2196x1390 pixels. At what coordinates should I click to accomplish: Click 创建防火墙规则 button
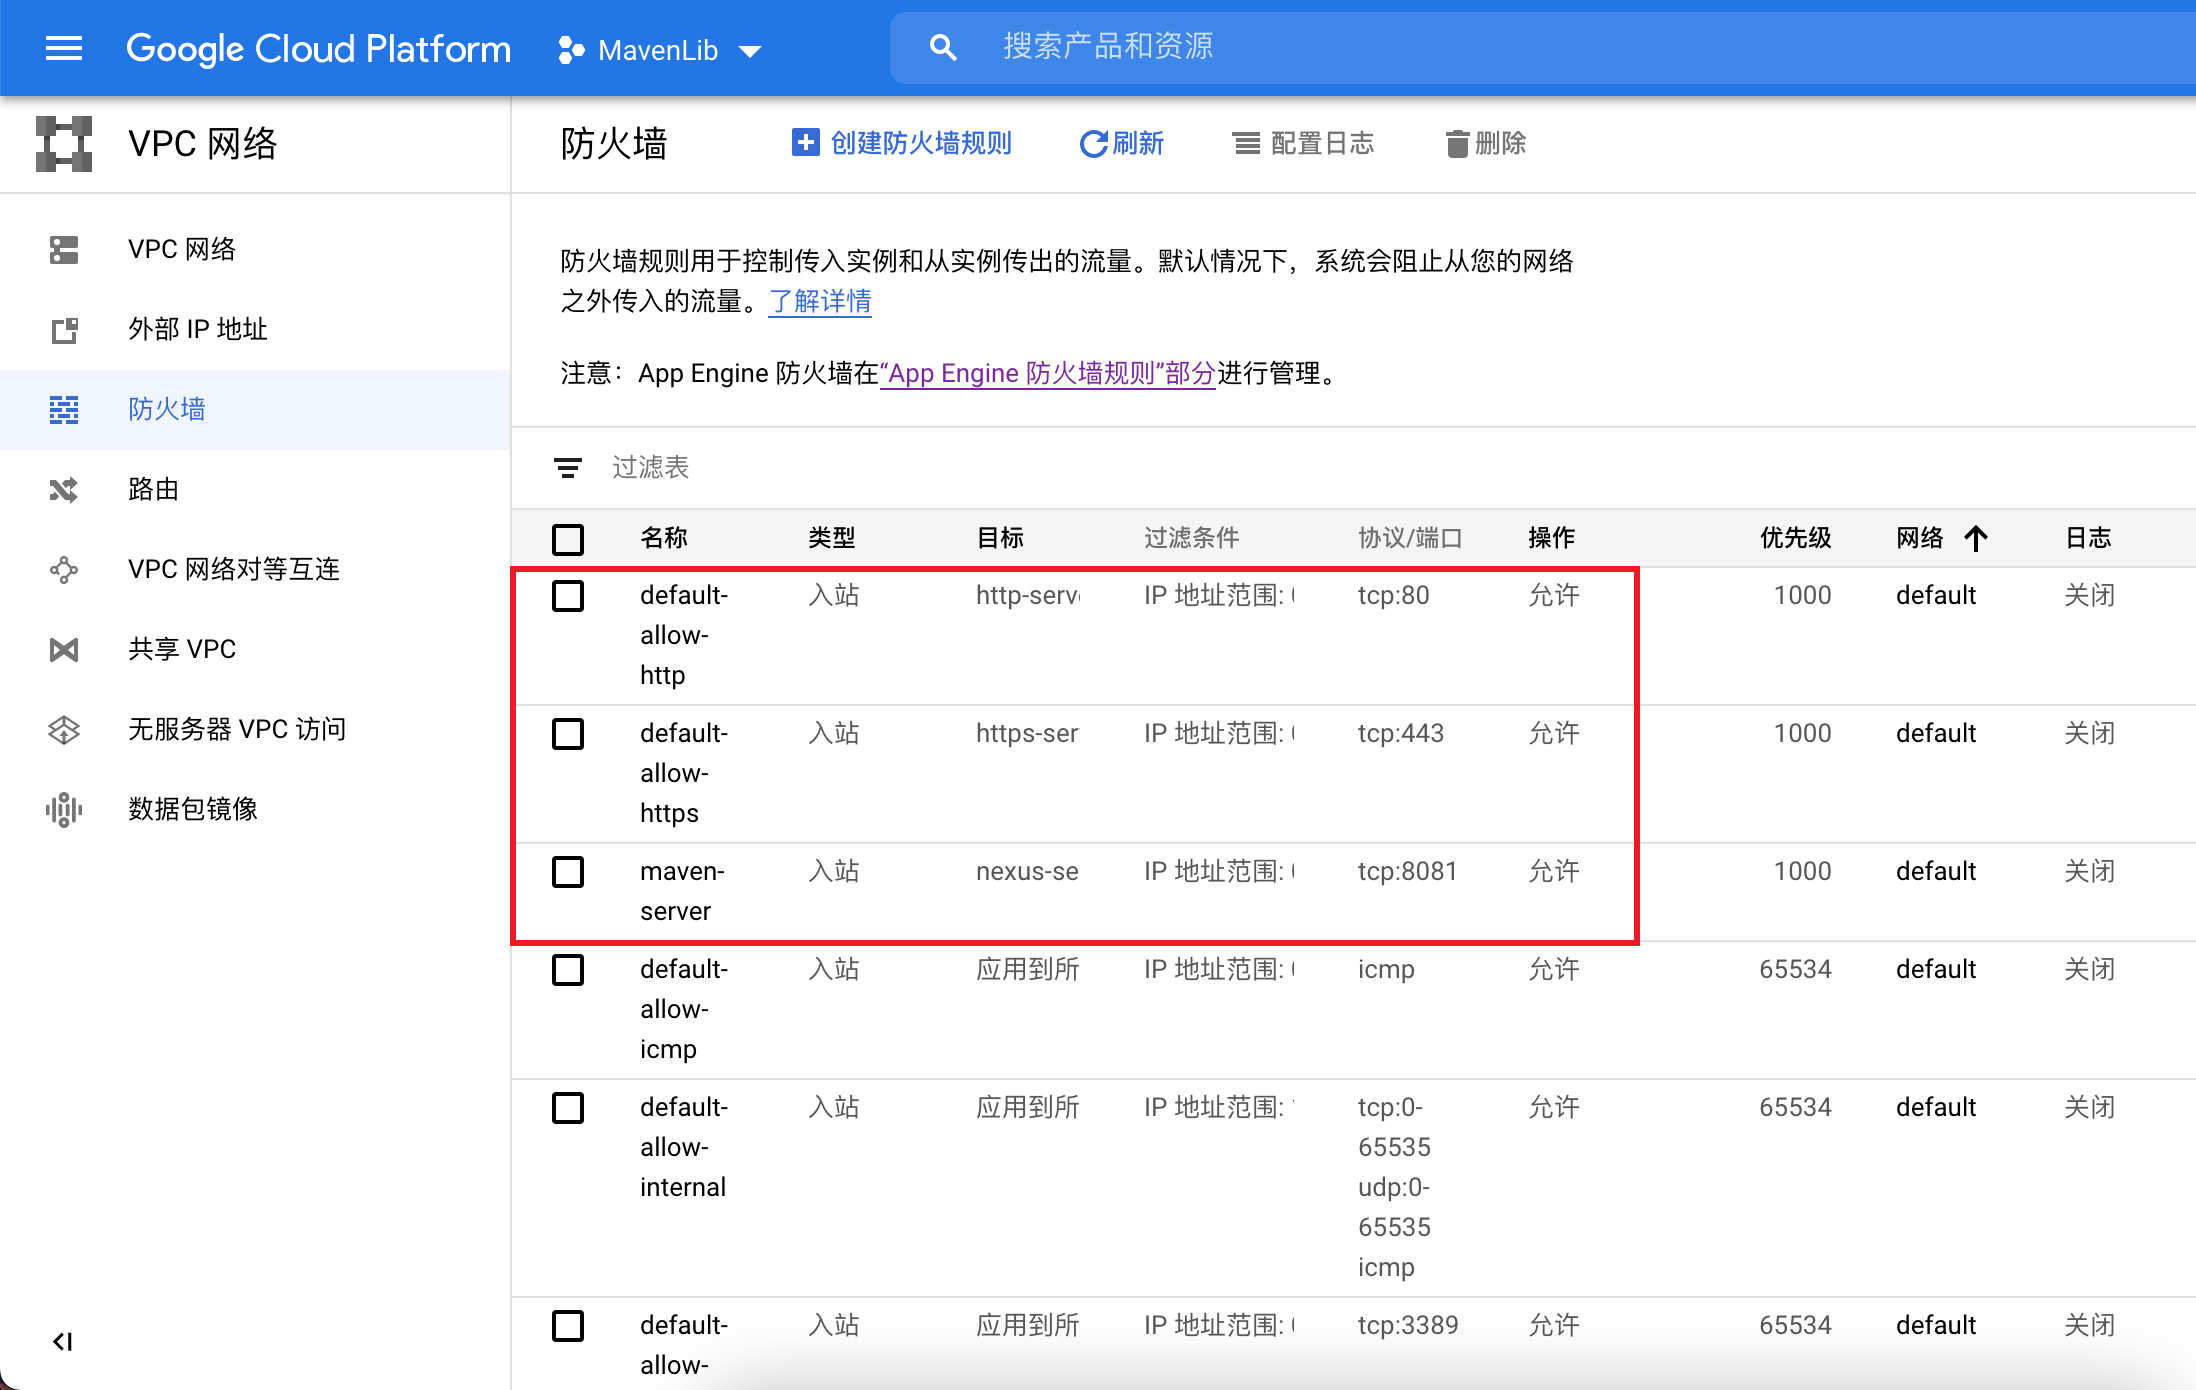[902, 144]
